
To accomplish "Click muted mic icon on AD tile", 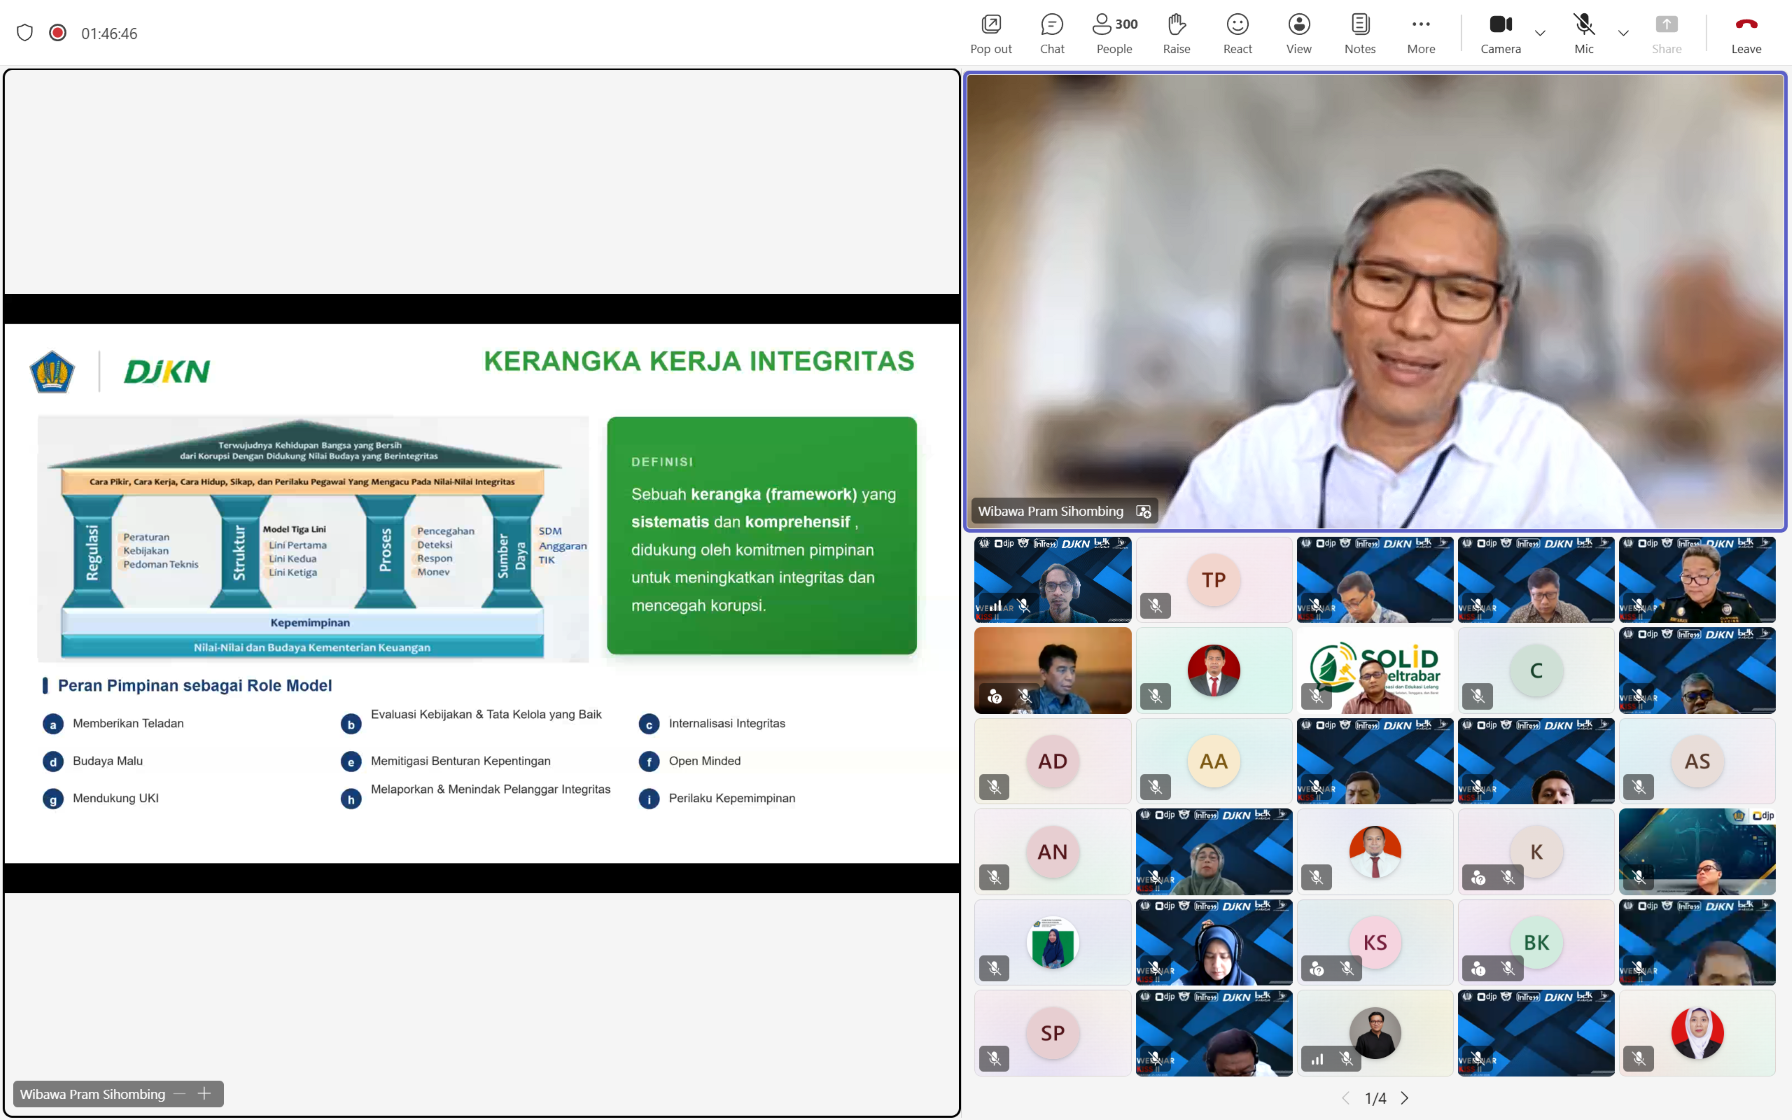I will (994, 787).
